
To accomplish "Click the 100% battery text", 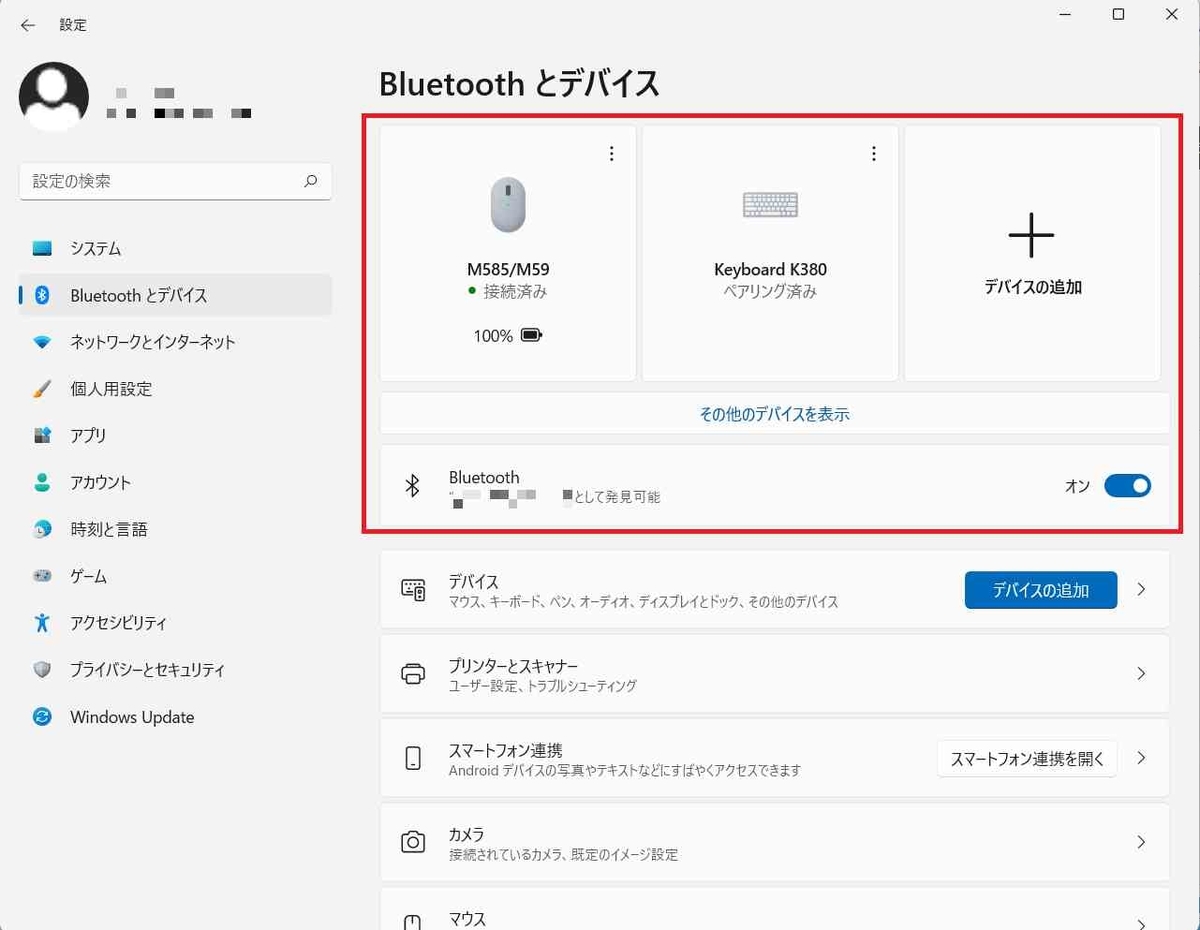I will point(493,336).
